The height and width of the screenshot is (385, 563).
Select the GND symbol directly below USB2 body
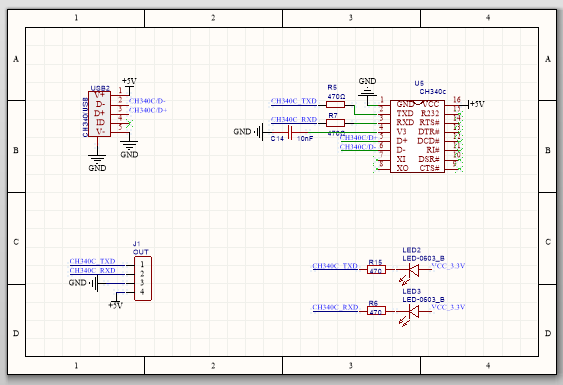point(97,163)
